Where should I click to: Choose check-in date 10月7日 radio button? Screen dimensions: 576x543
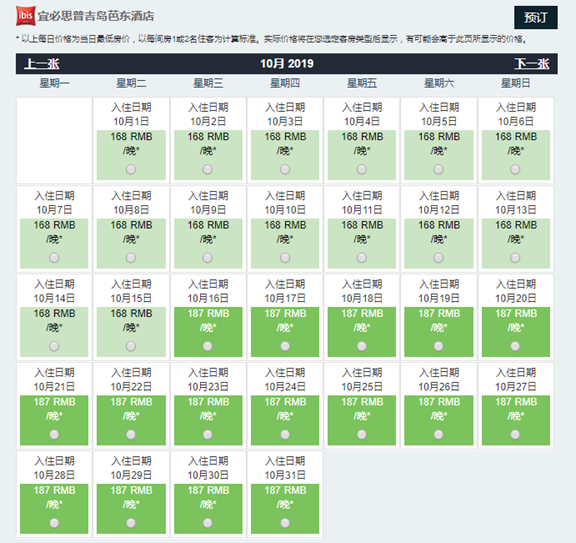click(54, 258)
